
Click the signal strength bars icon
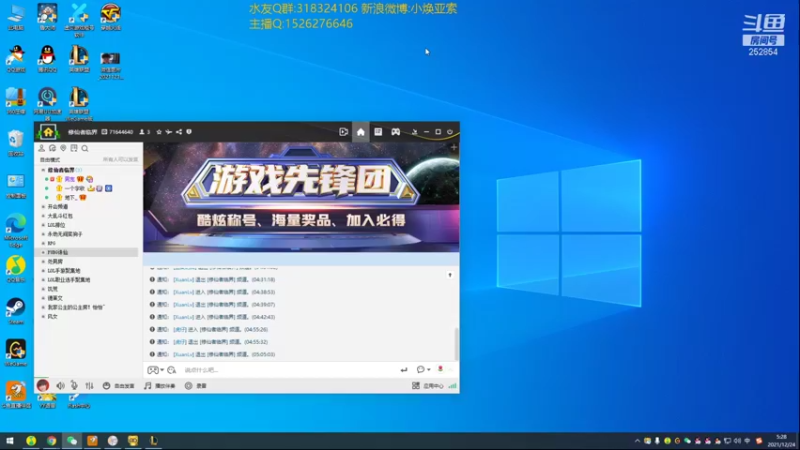pyautogui.click(x=453, y=386)
